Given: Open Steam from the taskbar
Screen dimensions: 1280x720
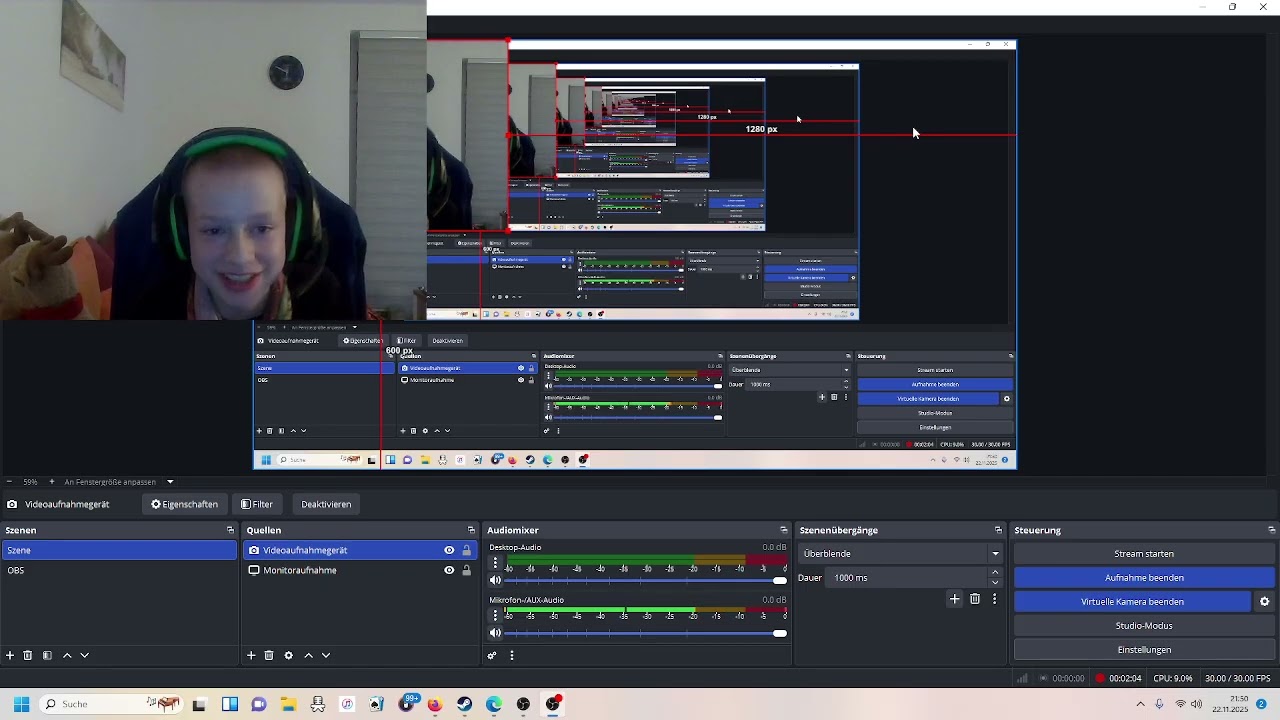Looking at the screenshot, I should click(x=464, y=704).
